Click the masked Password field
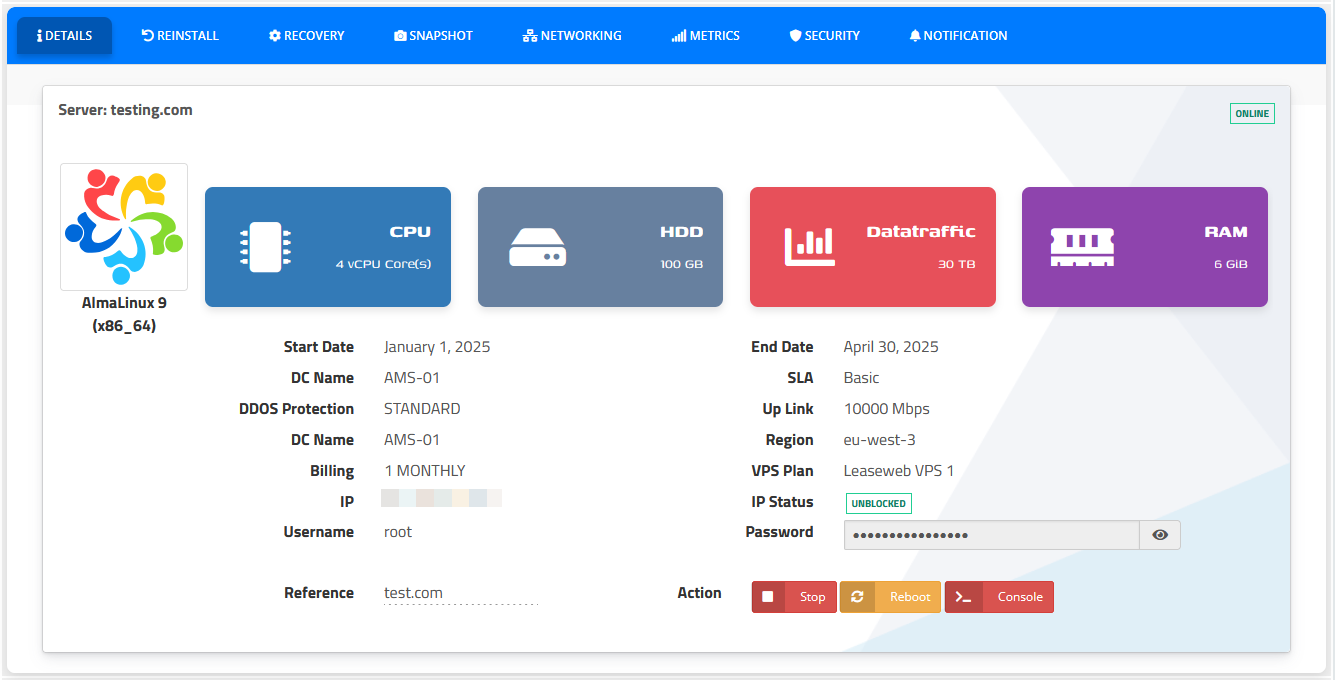 (x=990, y=535)
